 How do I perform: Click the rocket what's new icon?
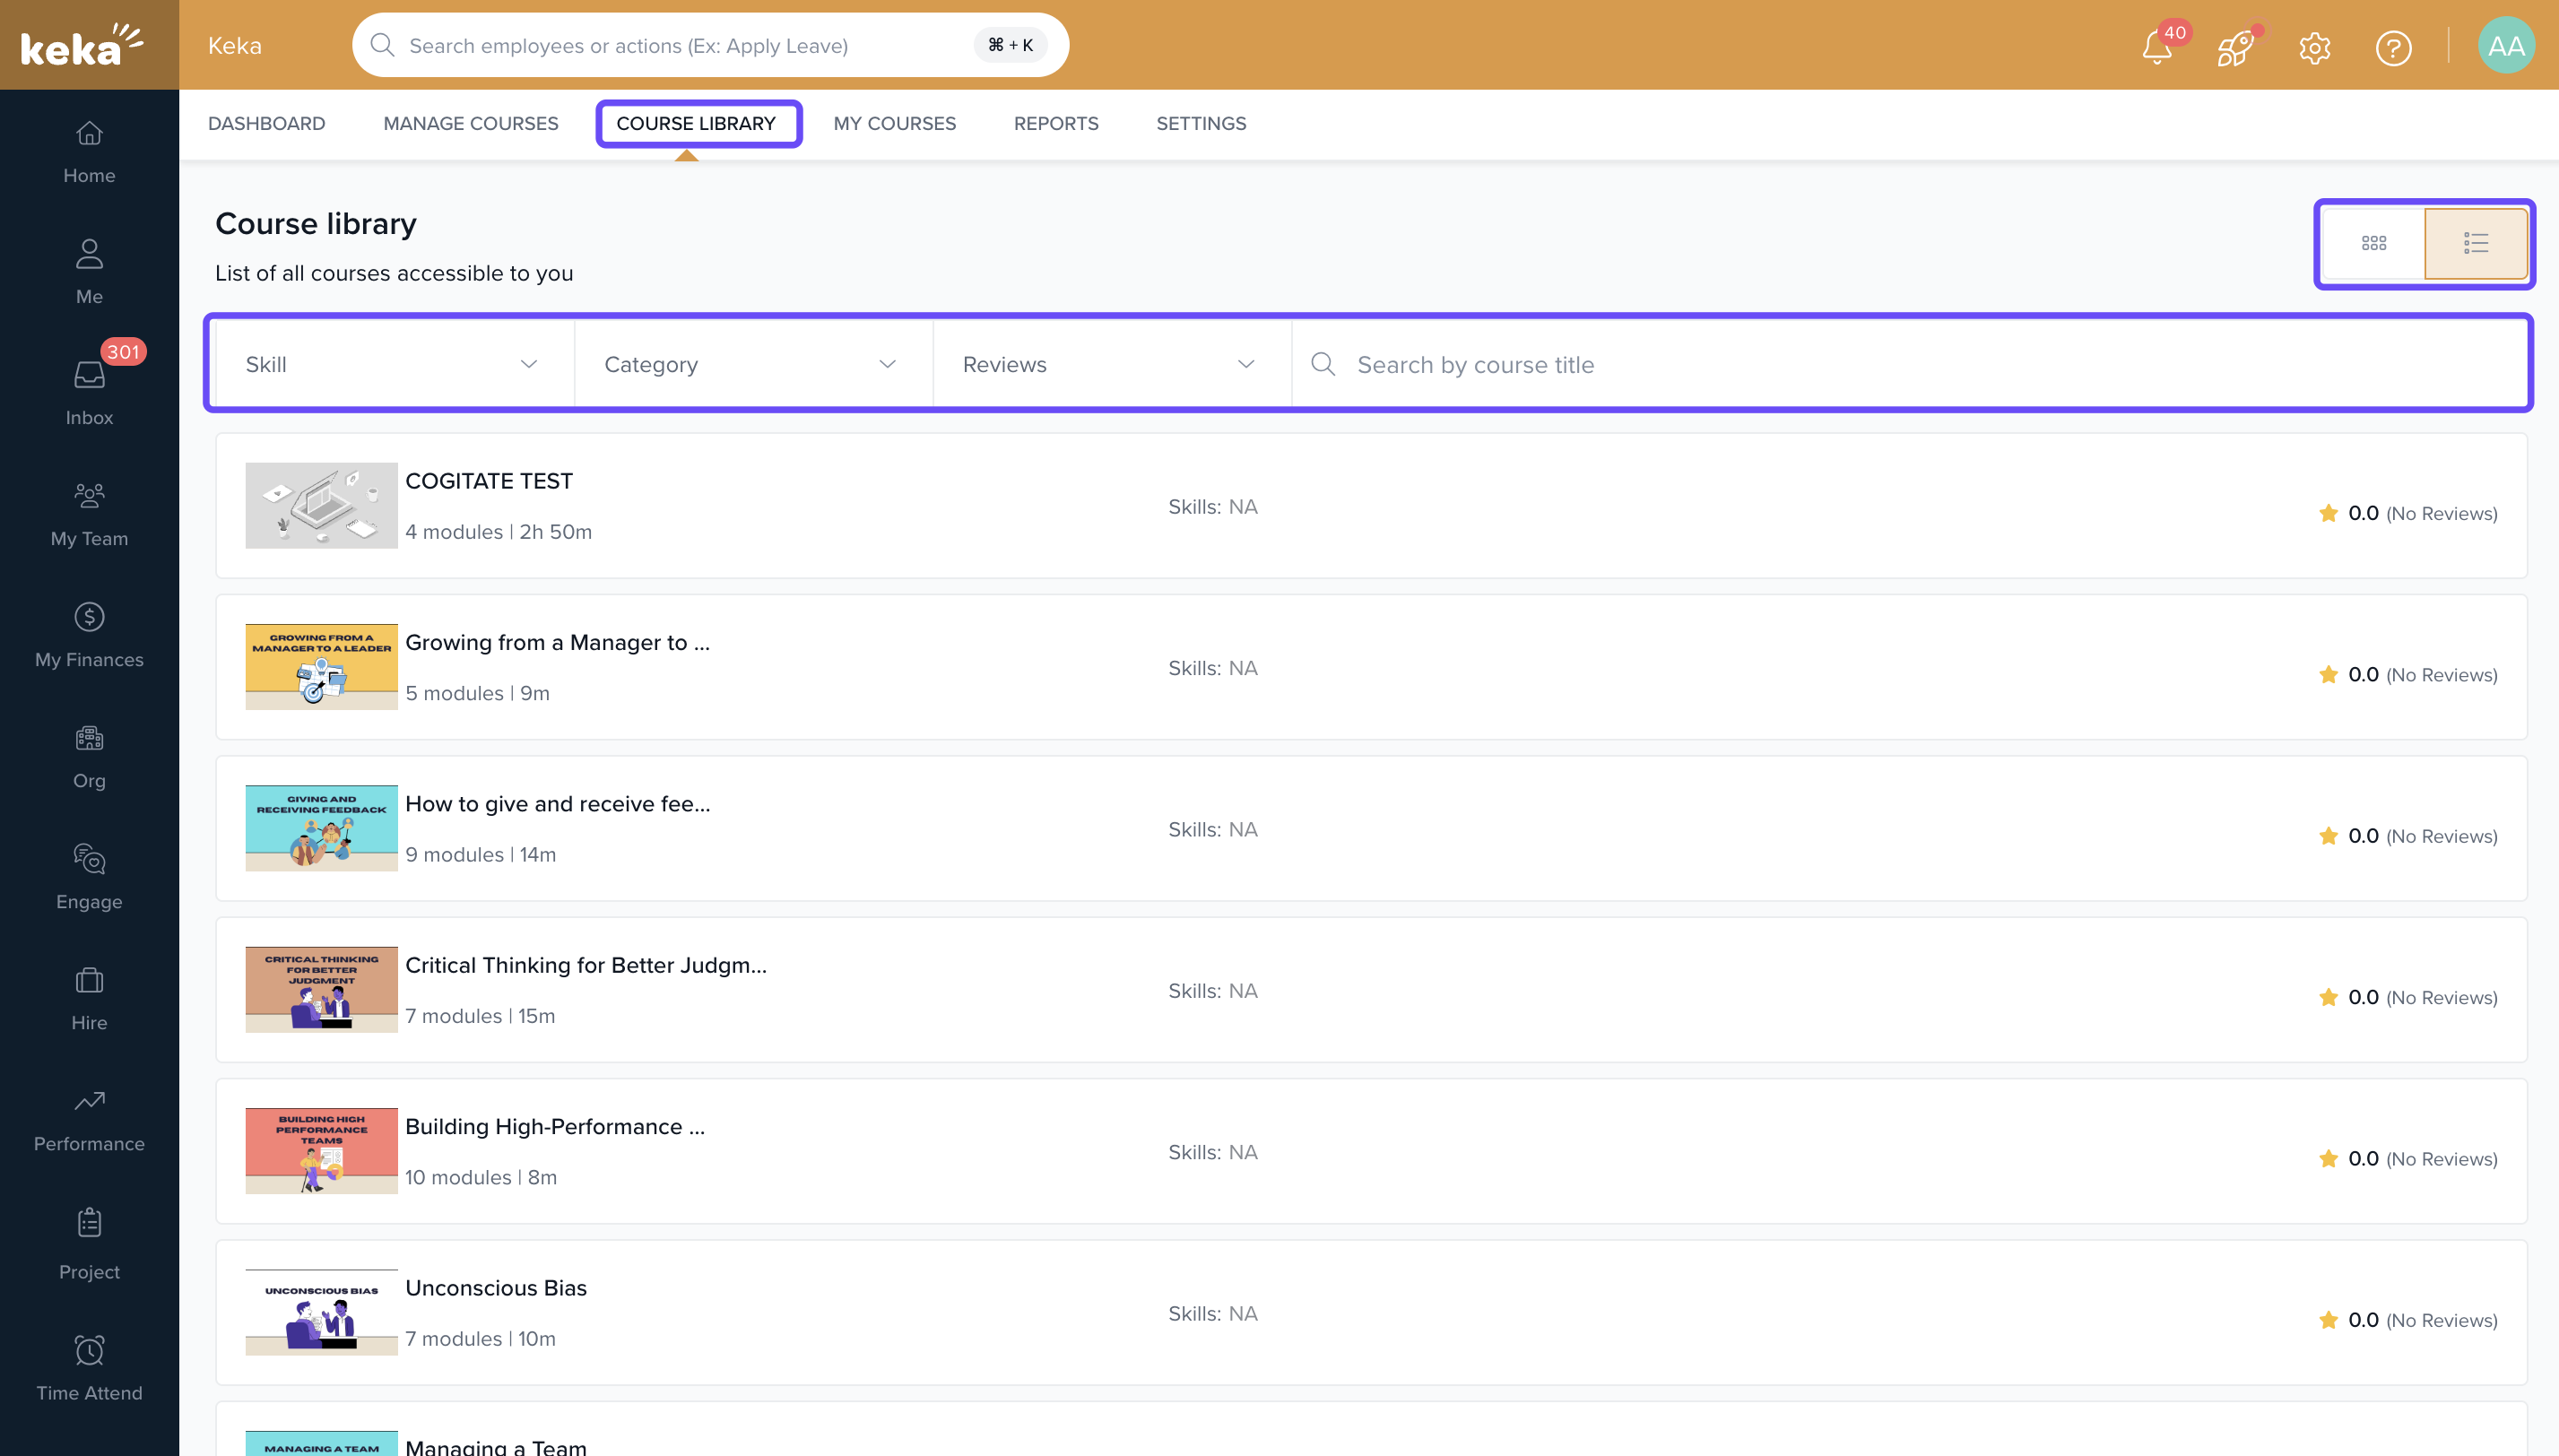coord(2234,47)
